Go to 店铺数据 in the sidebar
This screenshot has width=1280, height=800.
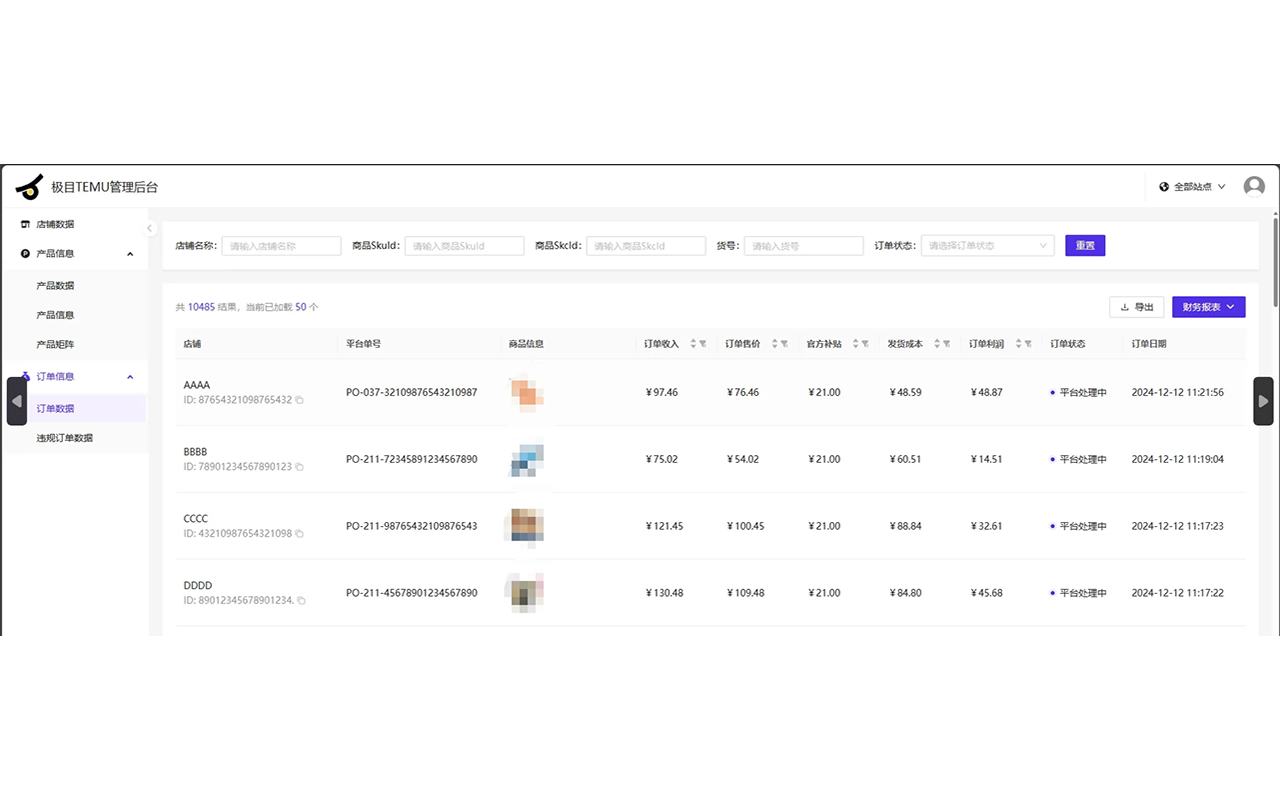[55, 224]
